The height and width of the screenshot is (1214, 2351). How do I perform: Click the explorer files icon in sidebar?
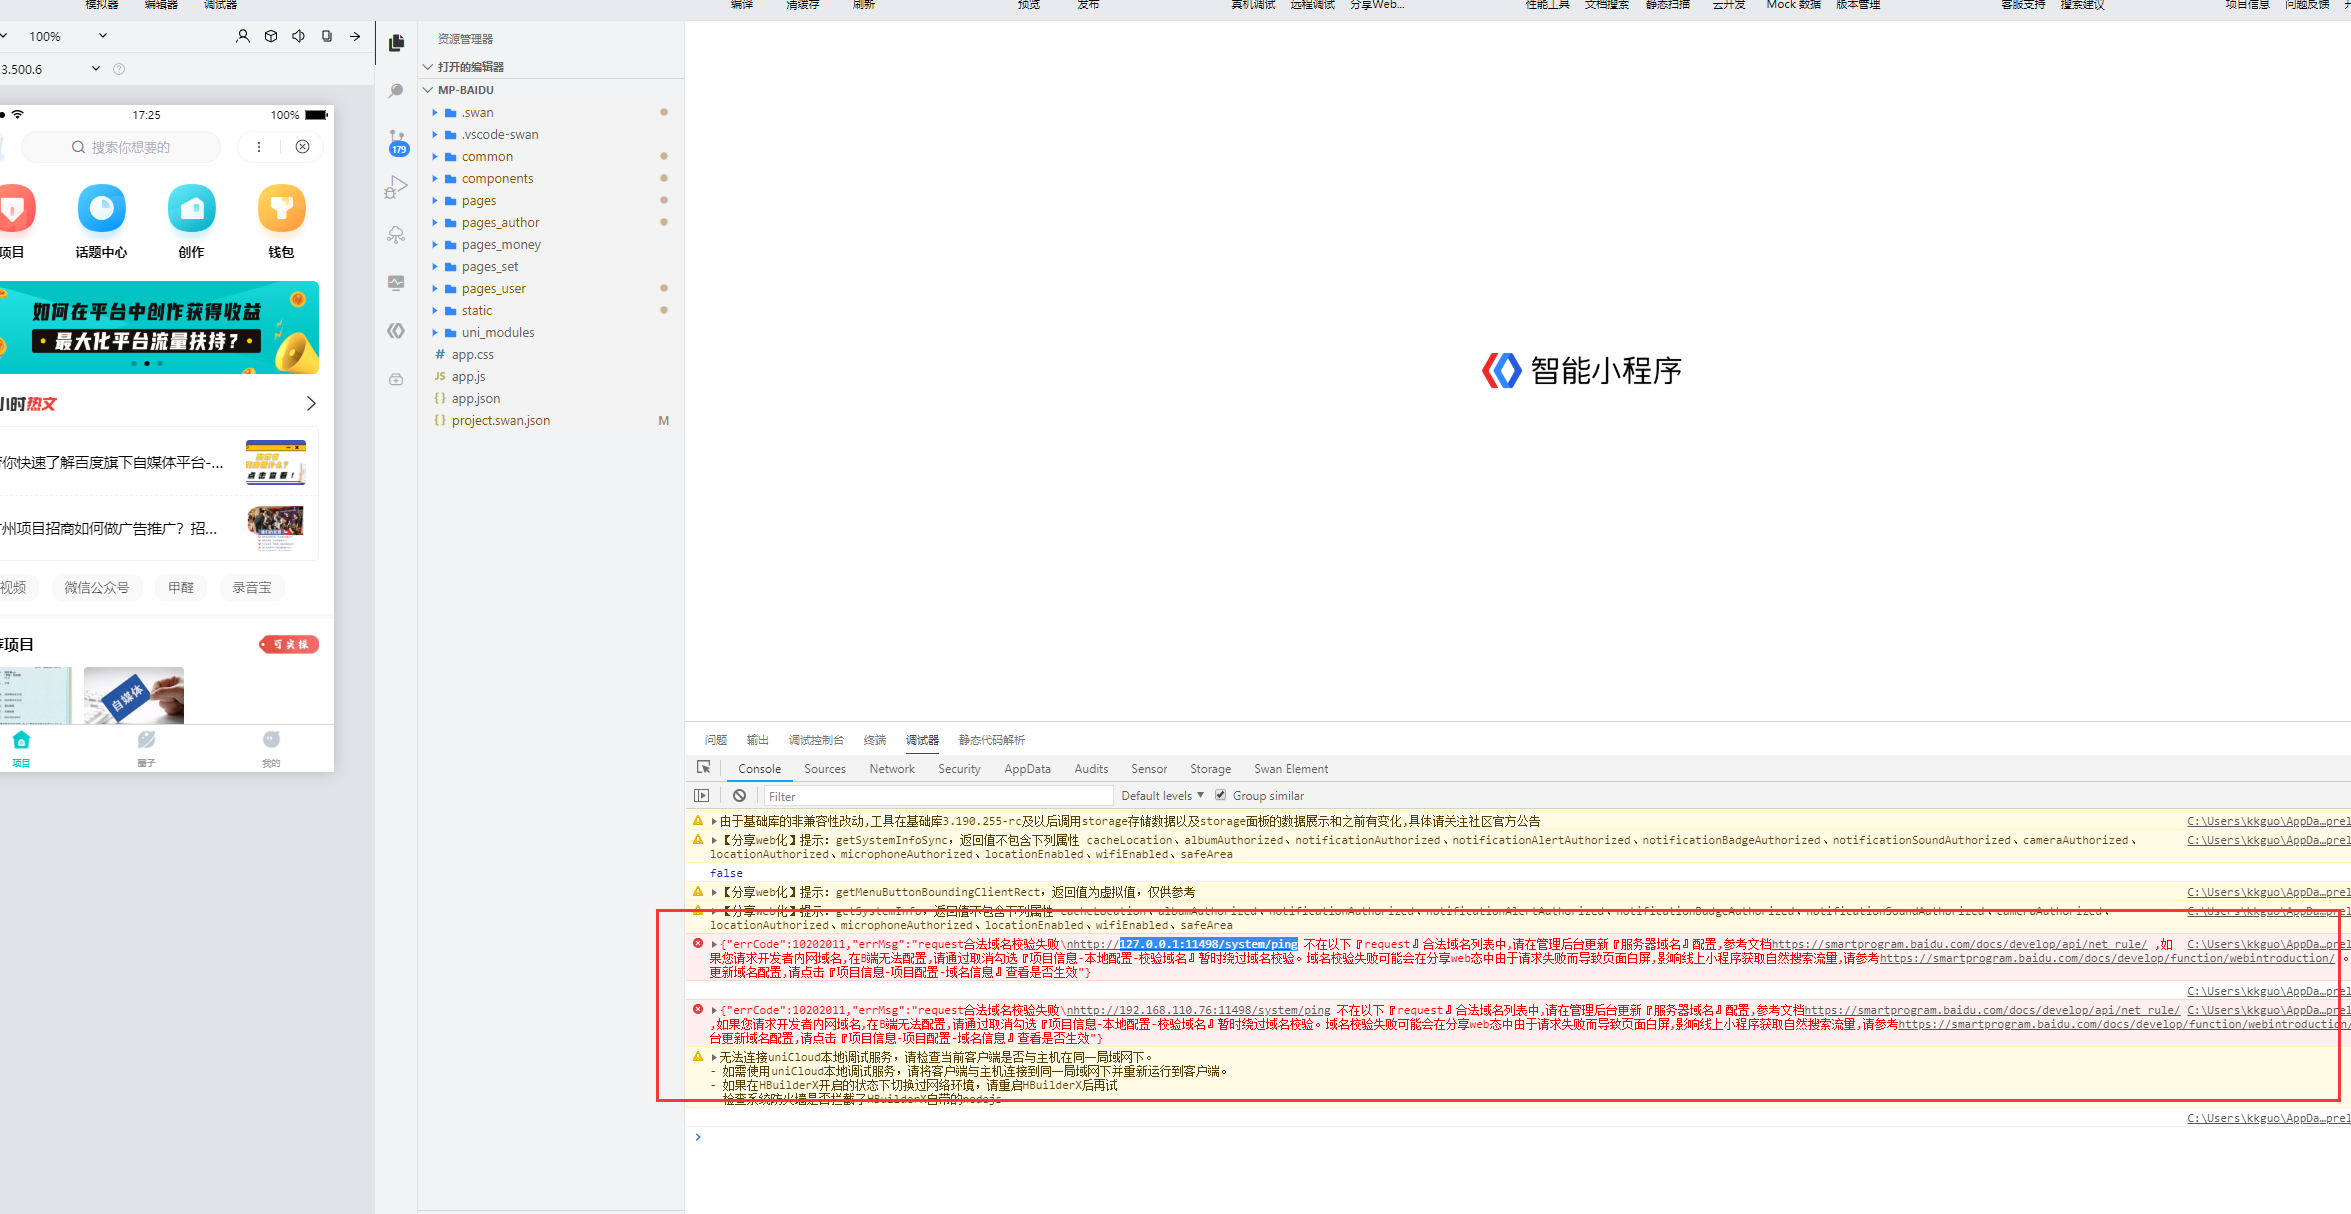(396, 43)
